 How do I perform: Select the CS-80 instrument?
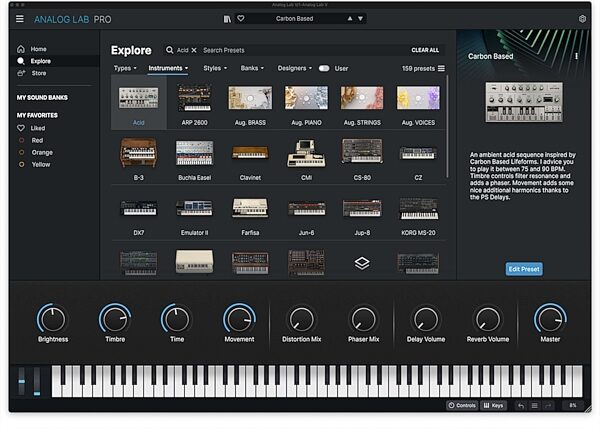362,159
